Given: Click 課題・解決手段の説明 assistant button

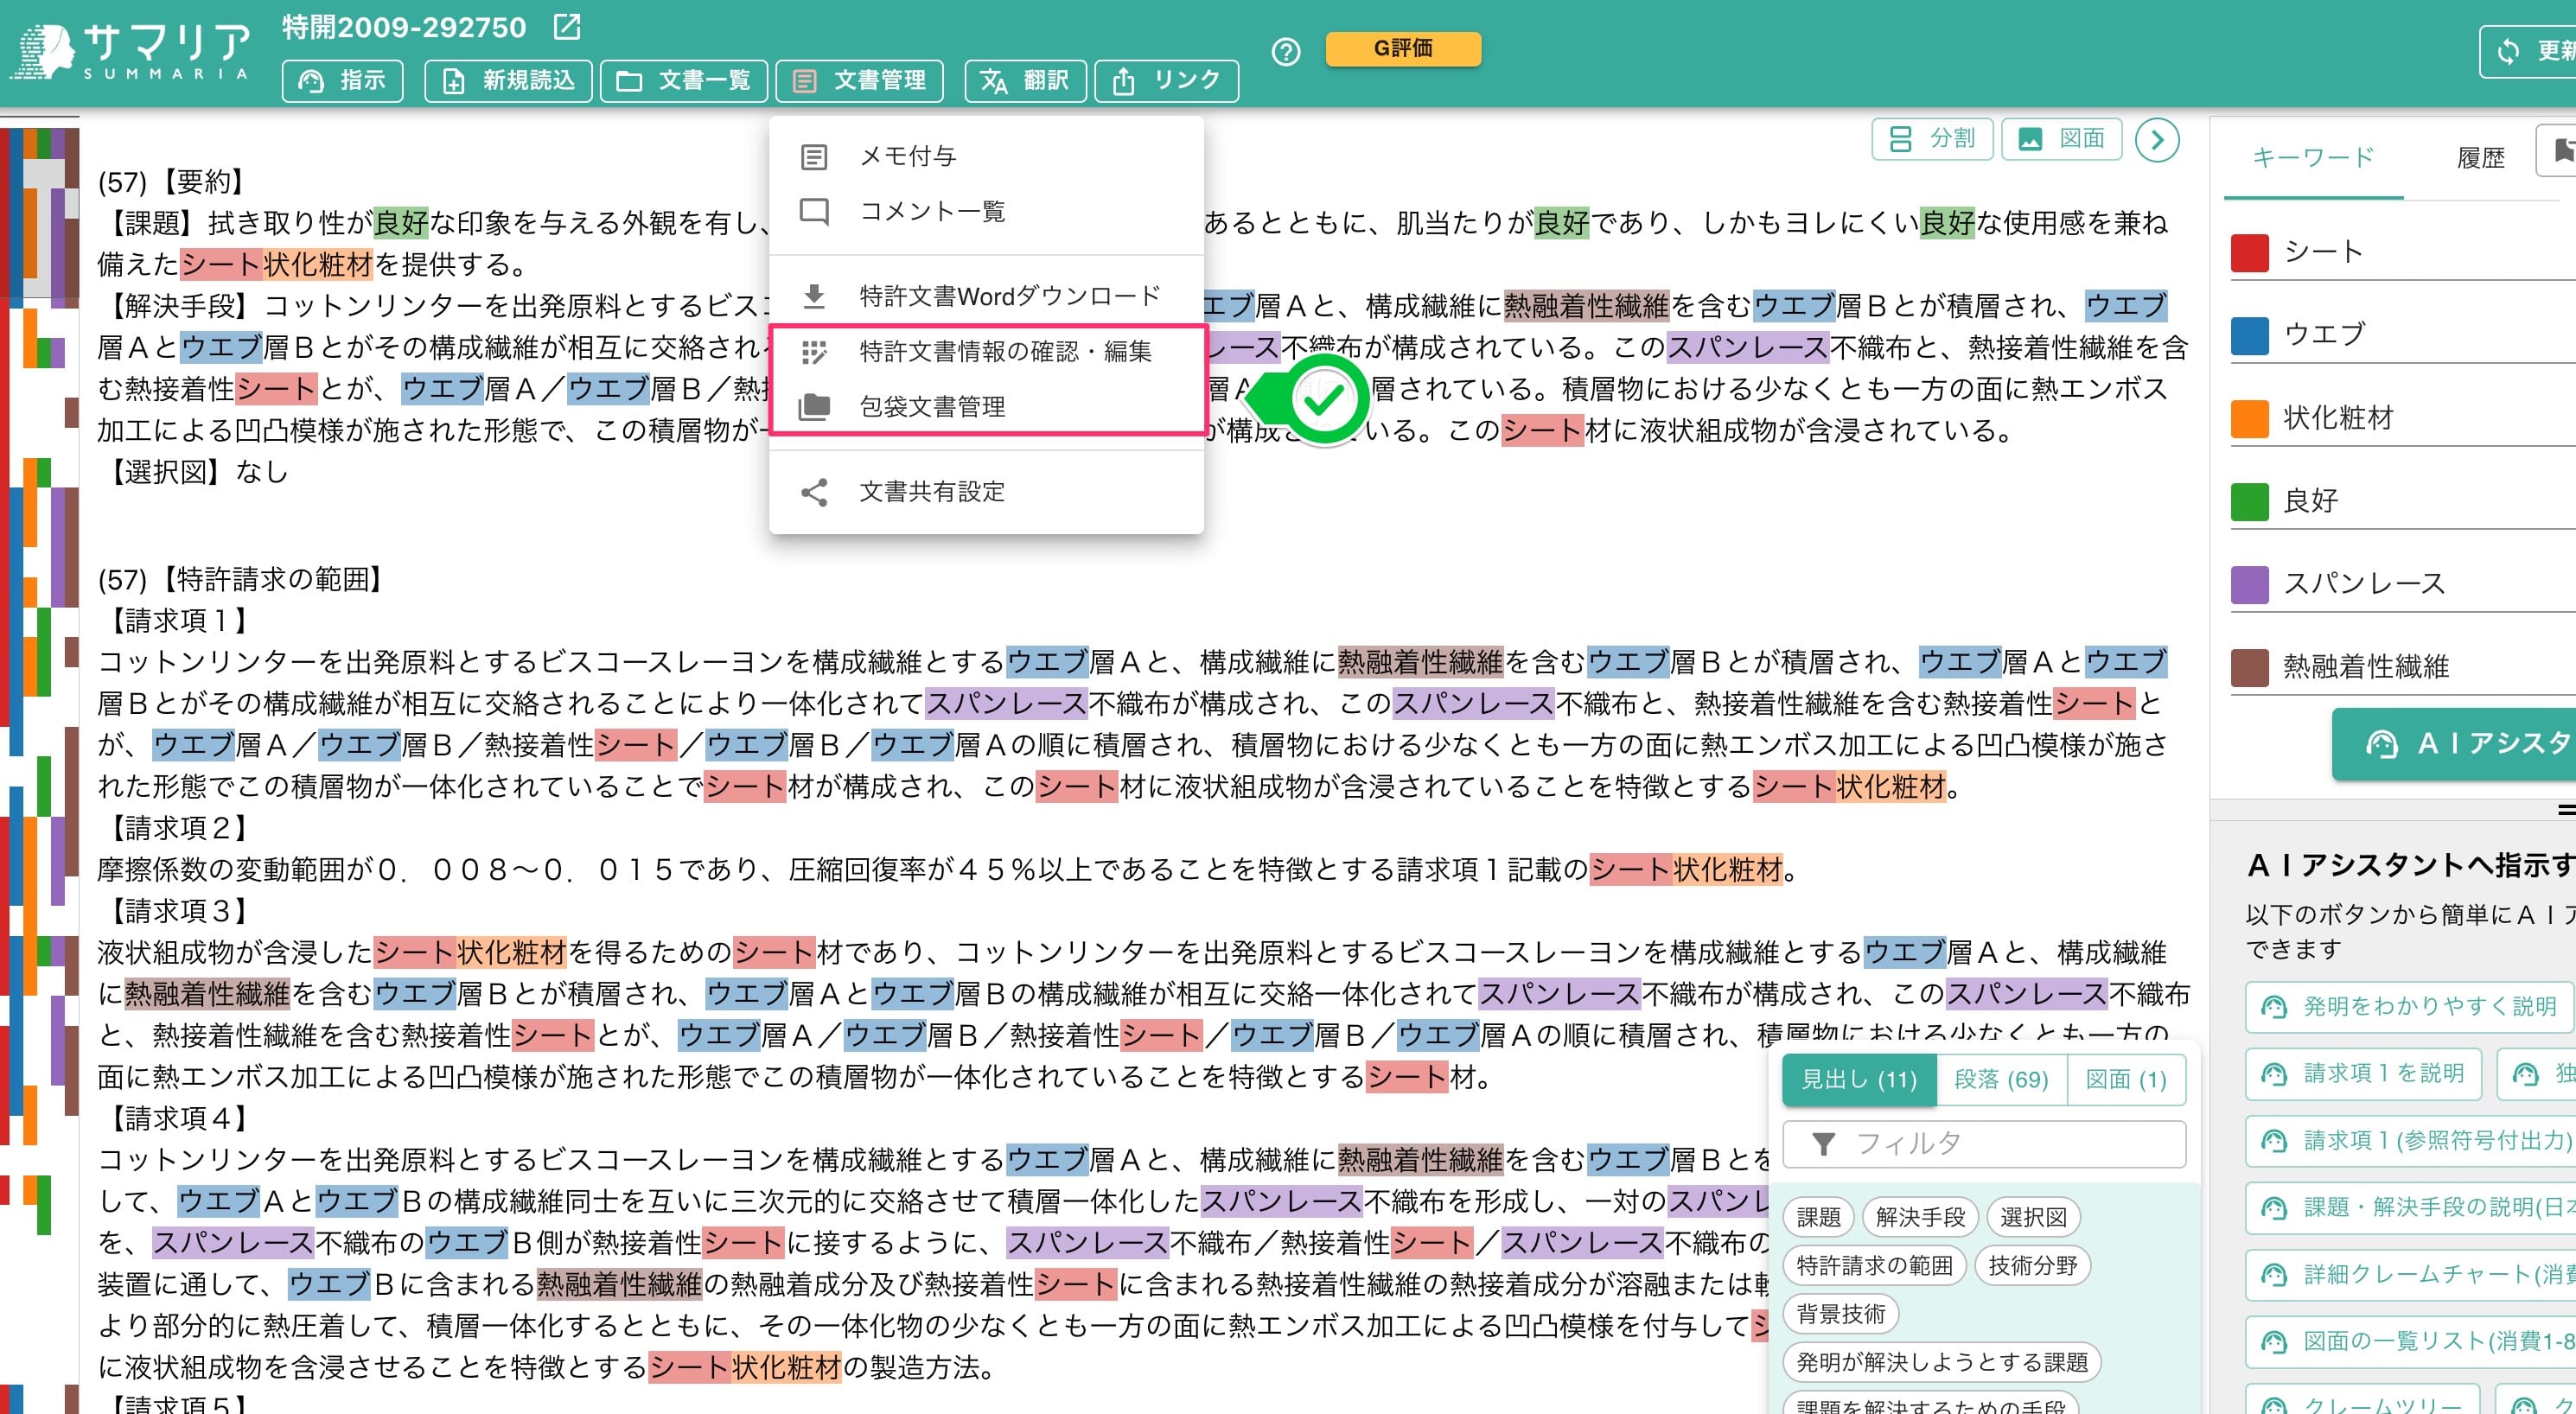Looking at the screenshot, I should [2411, 1207].
